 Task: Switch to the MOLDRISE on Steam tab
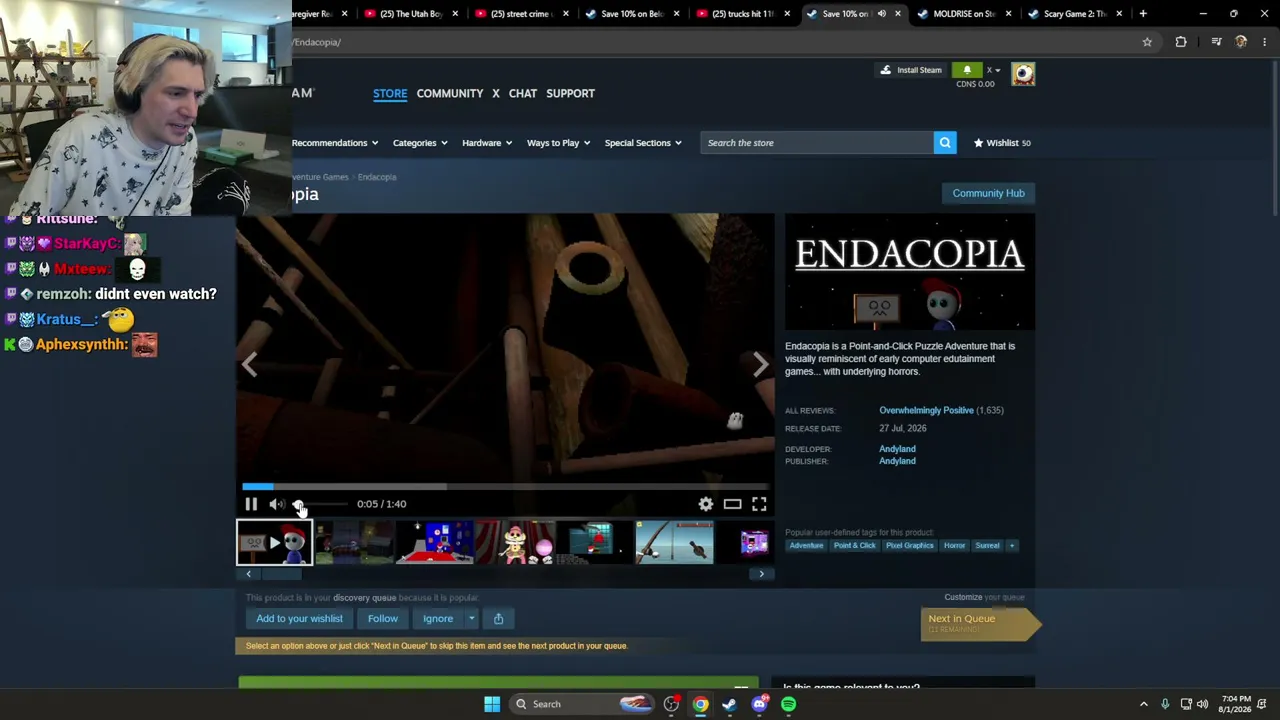pyautogui.click(x=964, y=14)
